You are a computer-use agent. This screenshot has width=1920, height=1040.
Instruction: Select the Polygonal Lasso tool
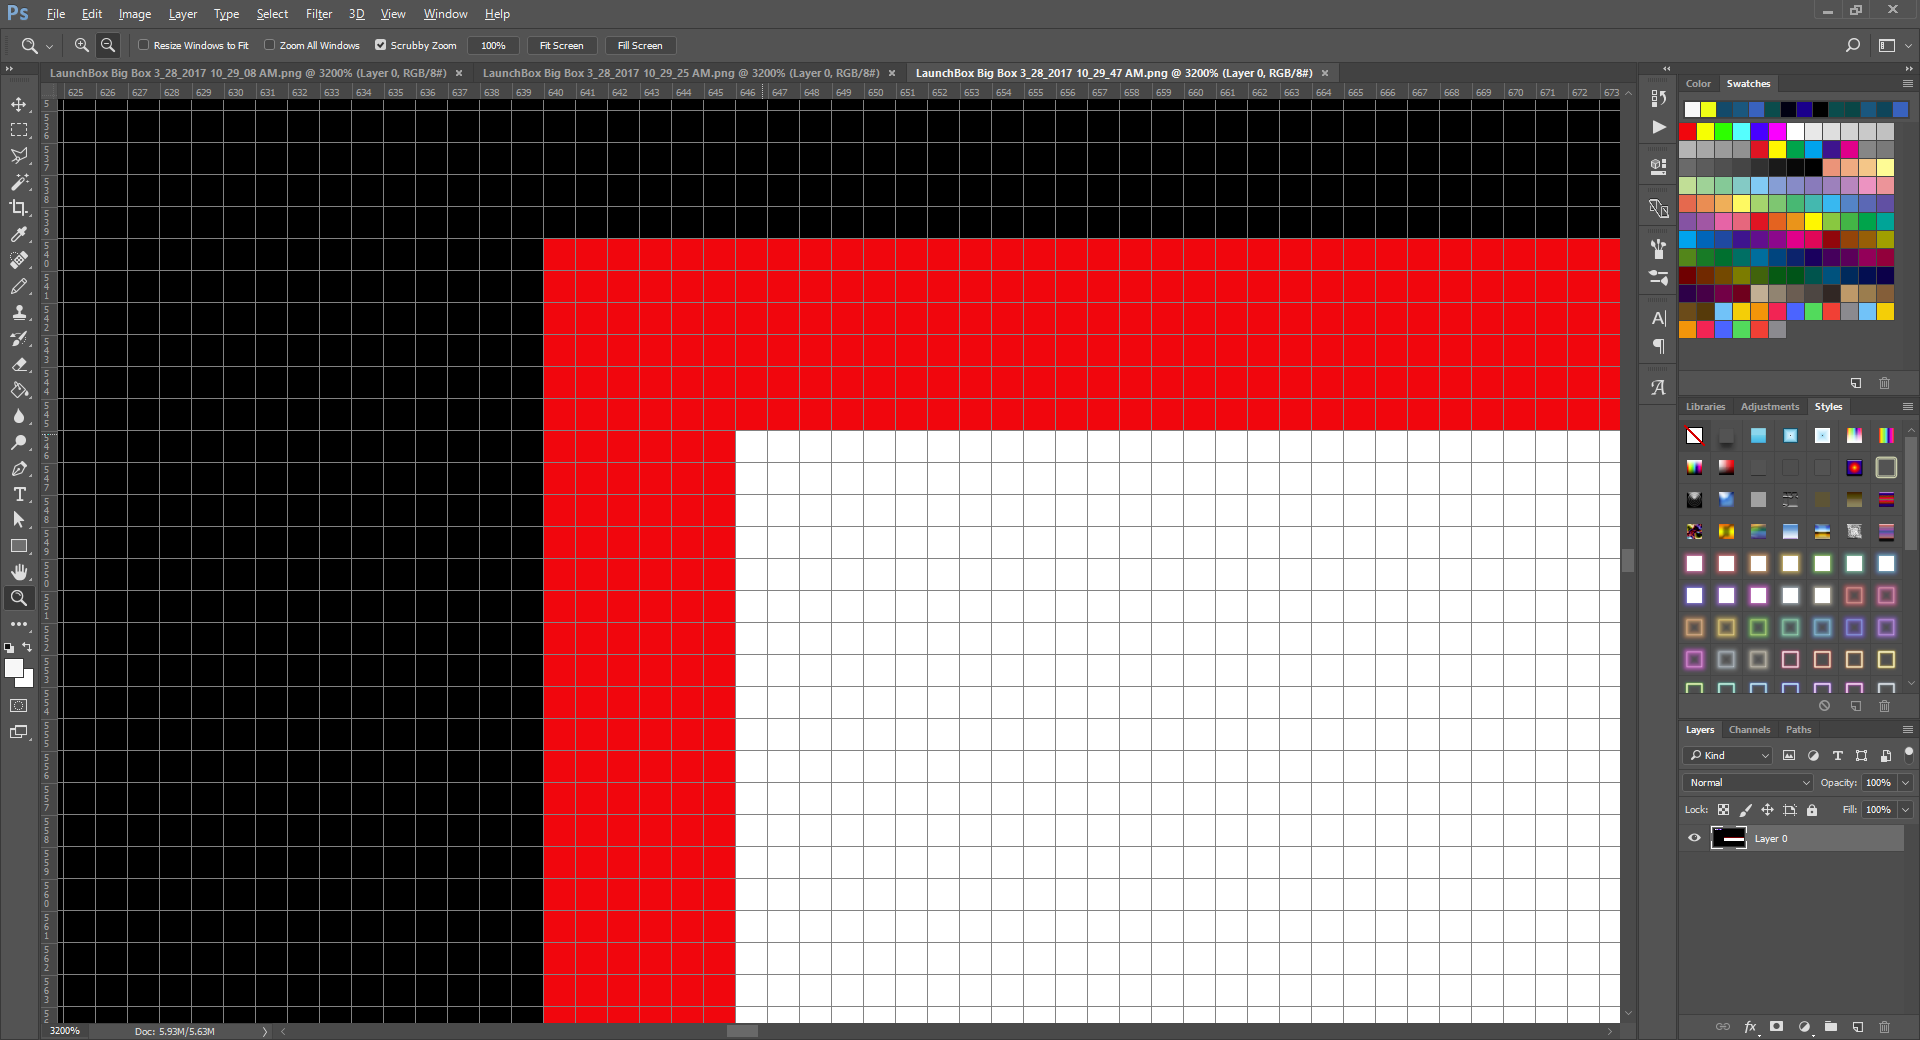pos(19,156)
